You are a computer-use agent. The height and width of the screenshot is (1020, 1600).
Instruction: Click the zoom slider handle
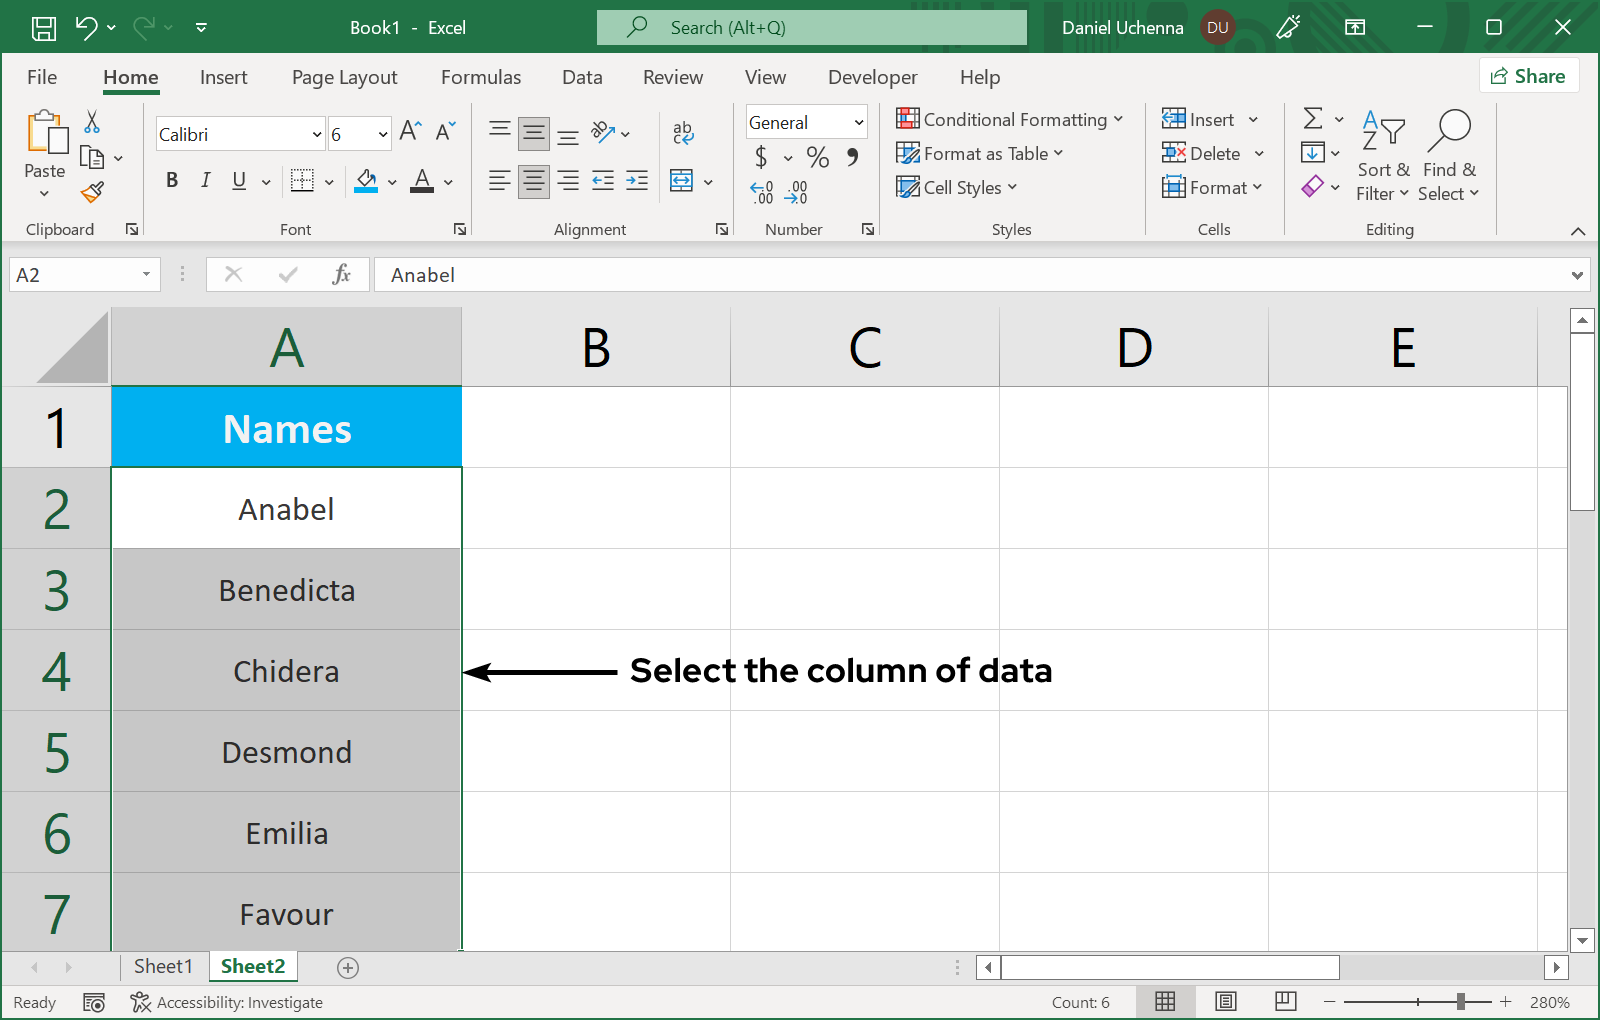pyautogui.click(x=1461, y=1002)
